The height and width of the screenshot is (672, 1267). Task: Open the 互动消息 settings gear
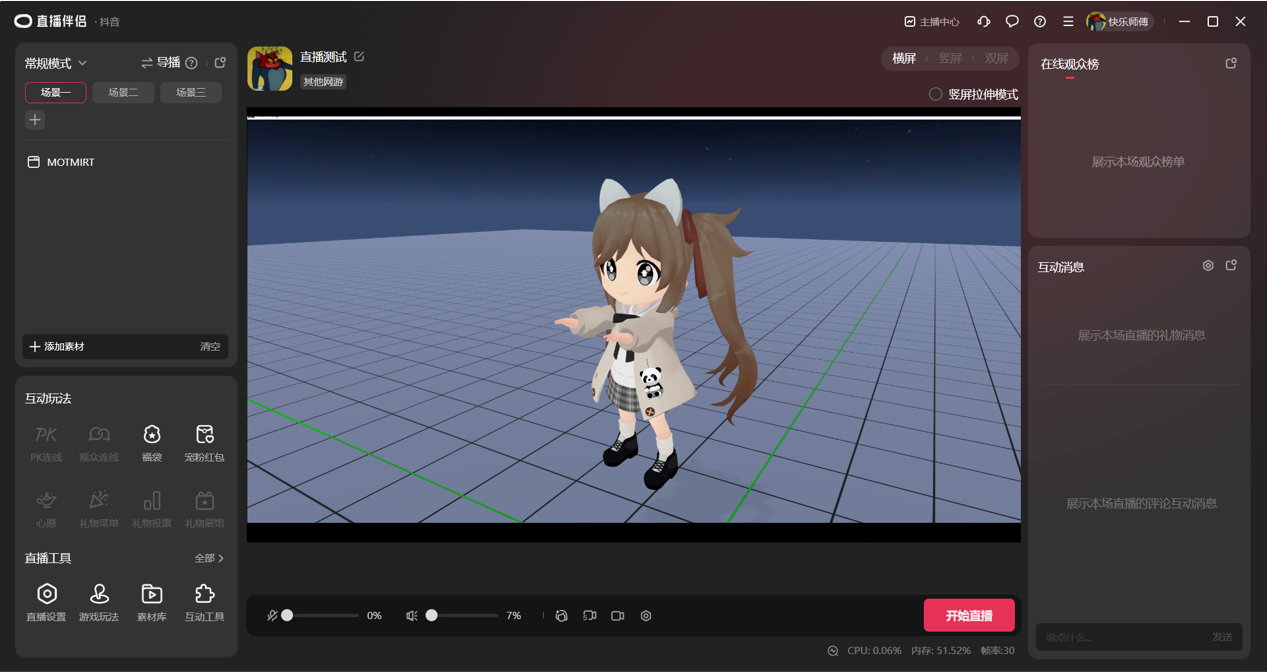pyautogui.click(x=1208, y=266)
